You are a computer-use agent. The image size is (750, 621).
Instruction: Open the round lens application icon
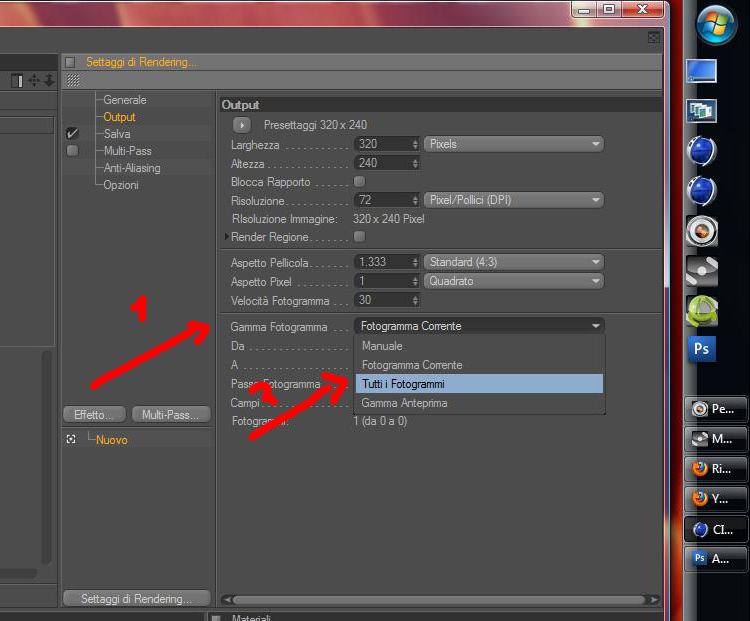click(702, 231)
